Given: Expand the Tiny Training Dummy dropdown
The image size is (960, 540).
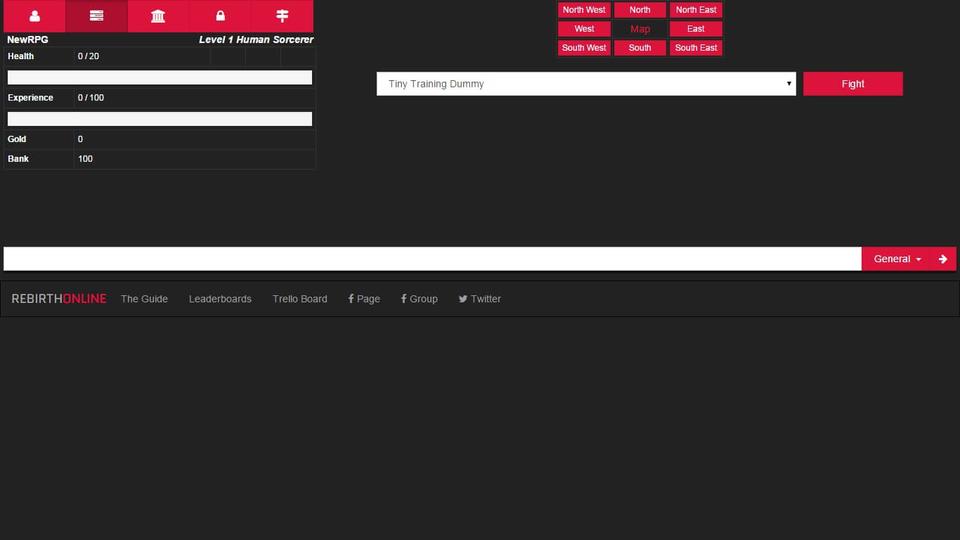Looking at the screenshot, I should (586, 84).
